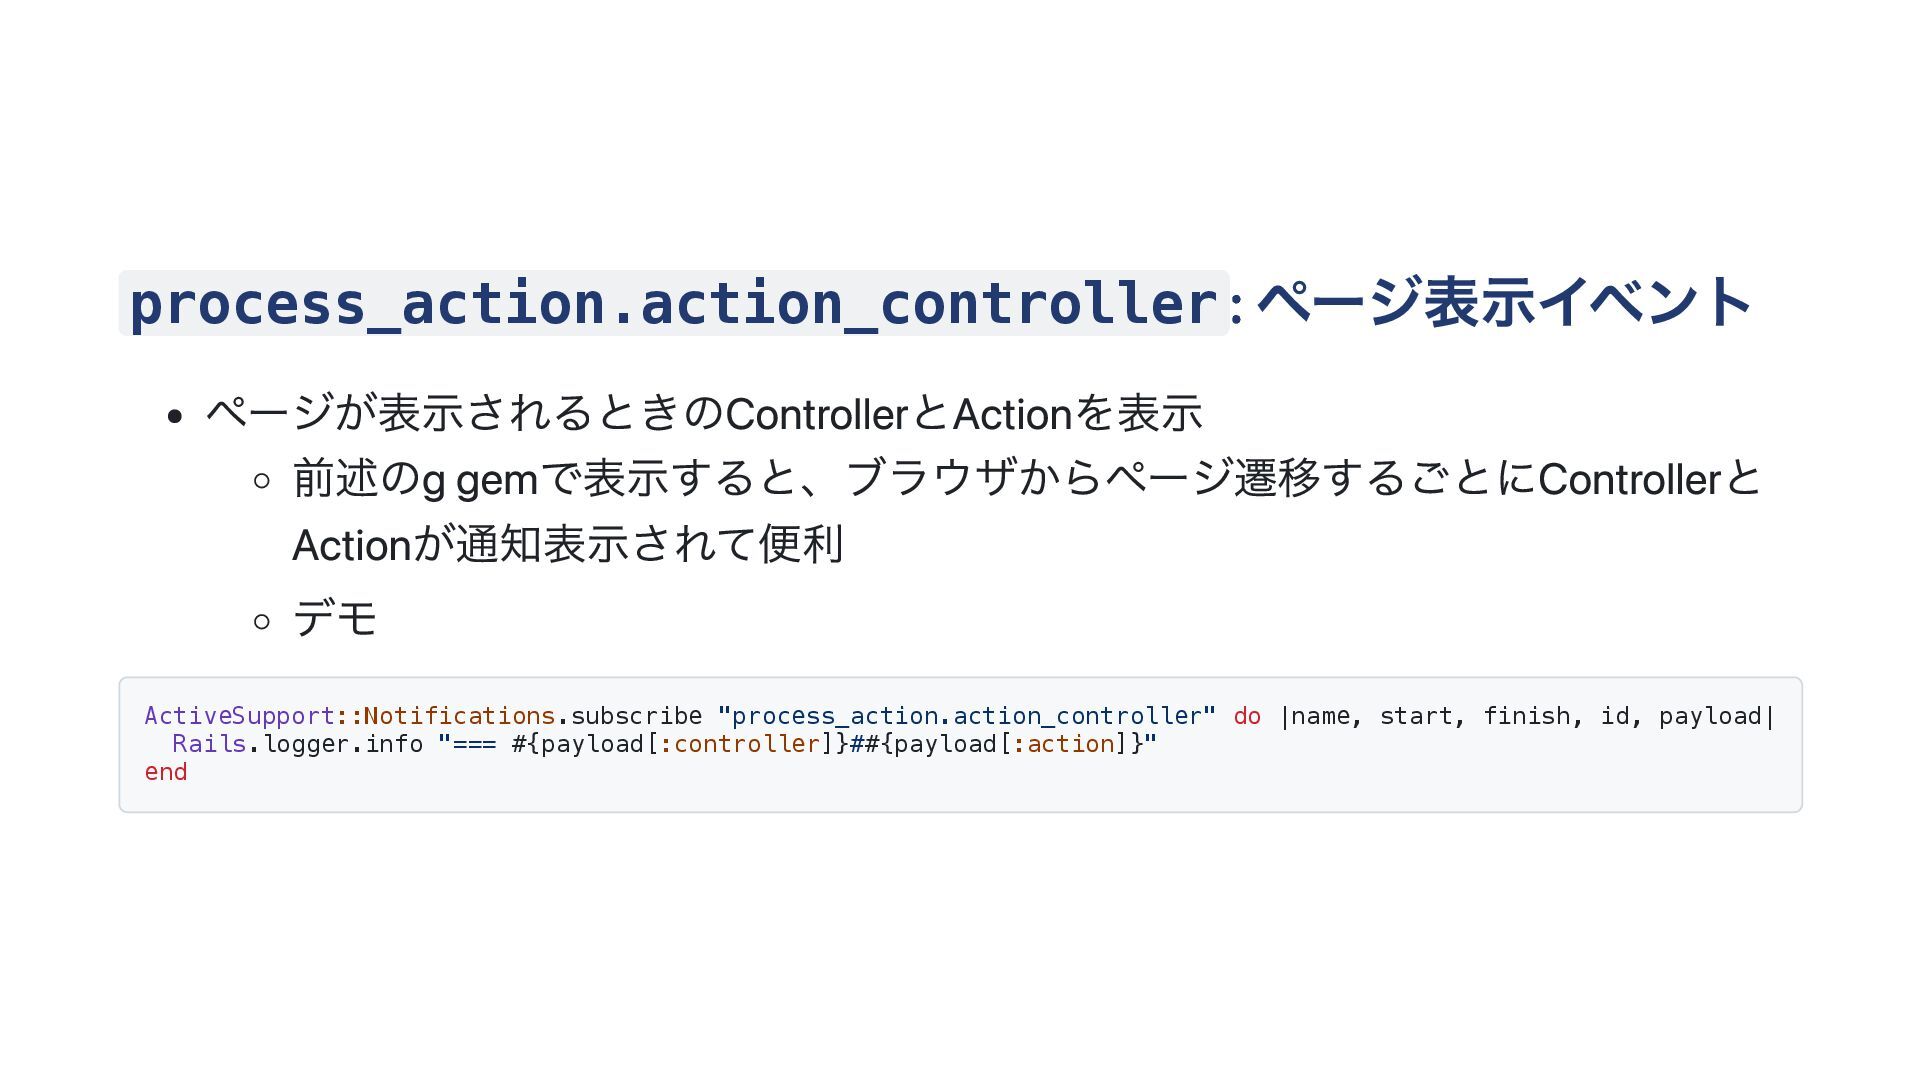Click the sub-bullet mentioning g gem

1026,511
